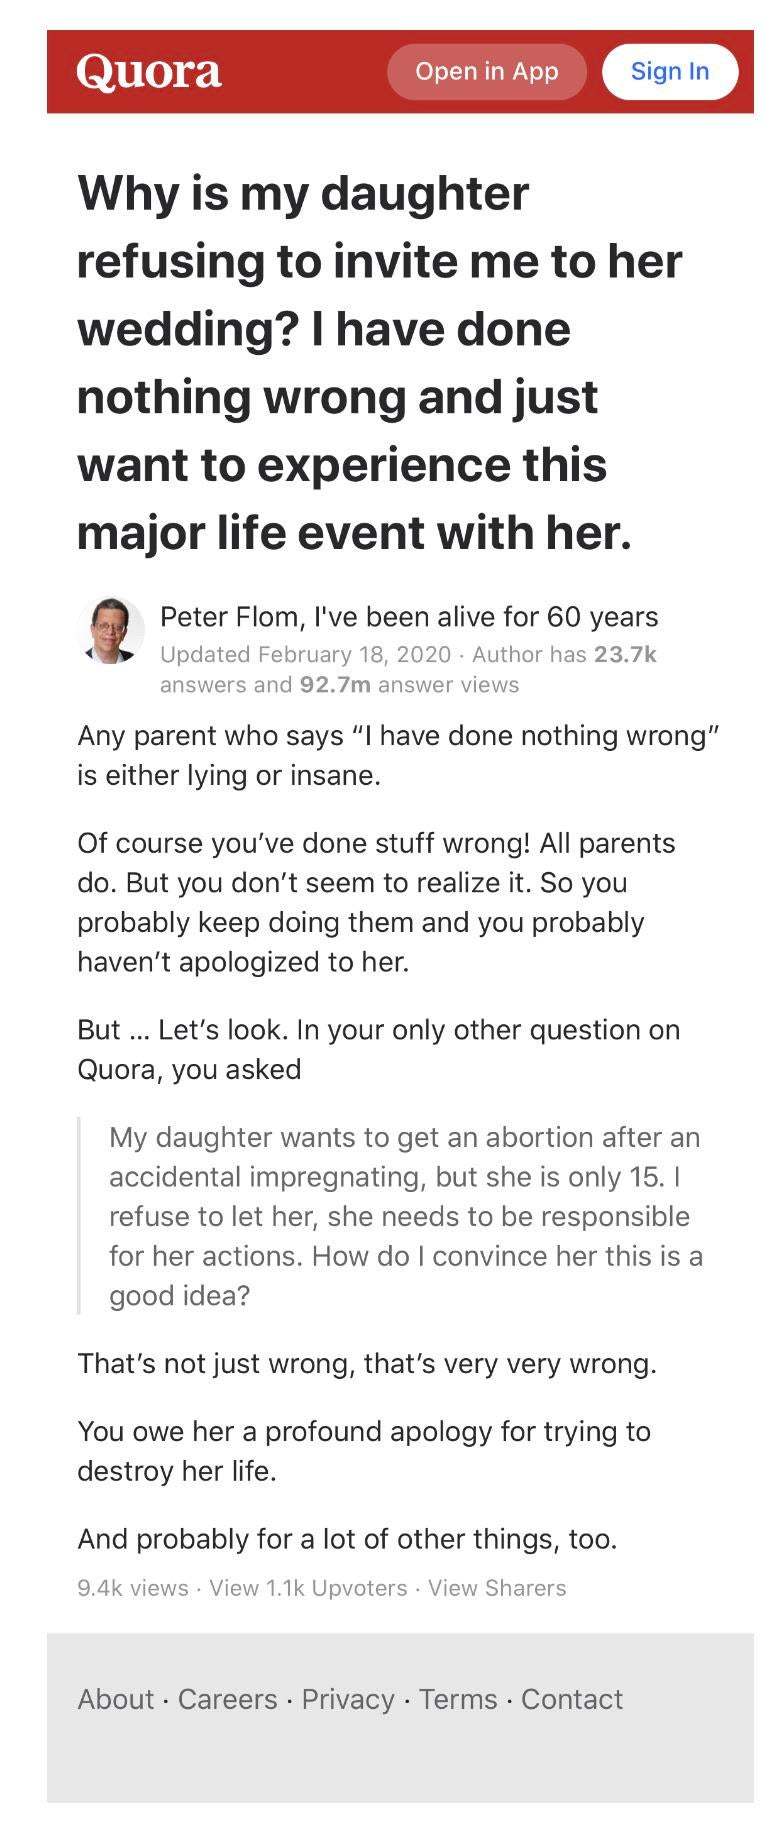Click the 9.4k views count

(x=132, y=1588)
